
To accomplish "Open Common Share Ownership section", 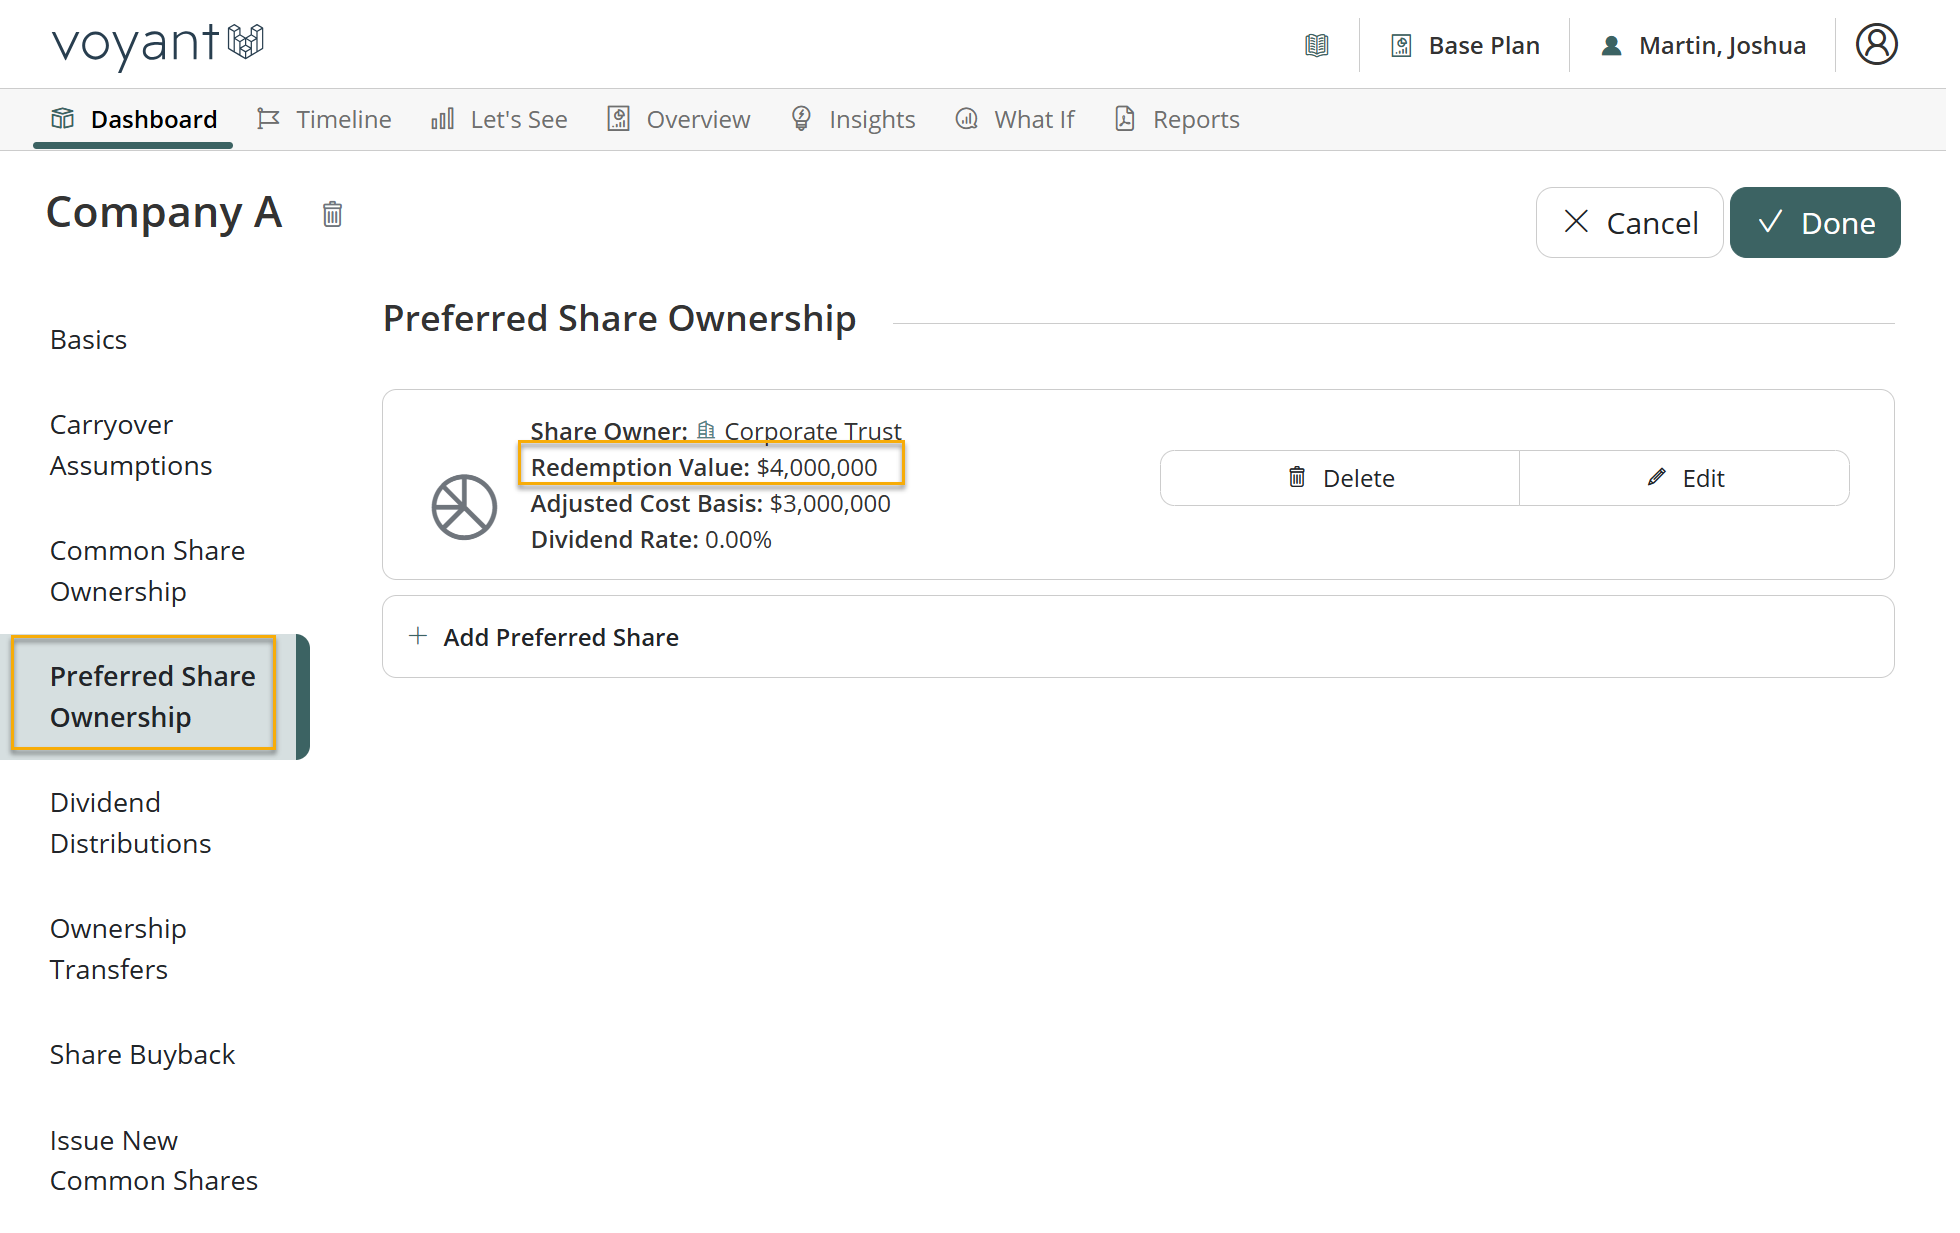I will click(x=148, y=571).
